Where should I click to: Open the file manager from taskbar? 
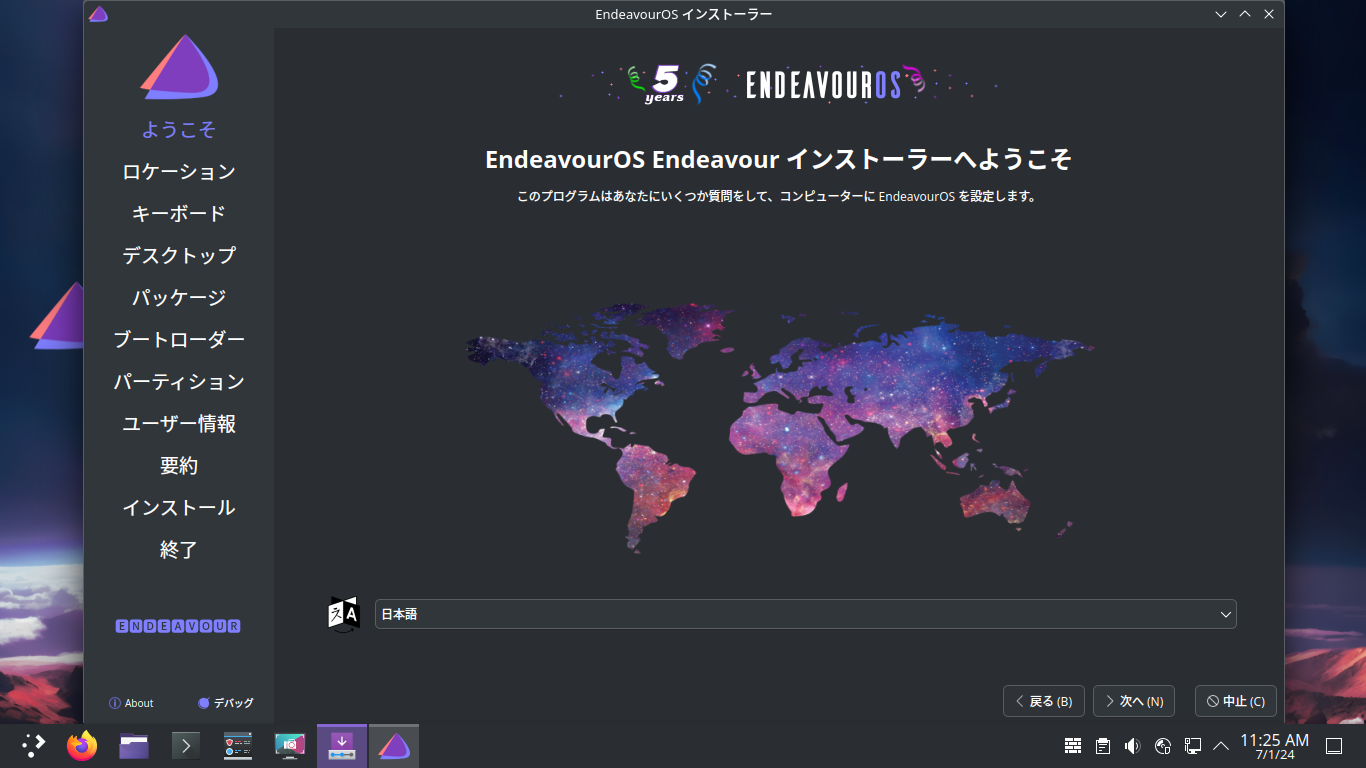(x=134, y=745)
